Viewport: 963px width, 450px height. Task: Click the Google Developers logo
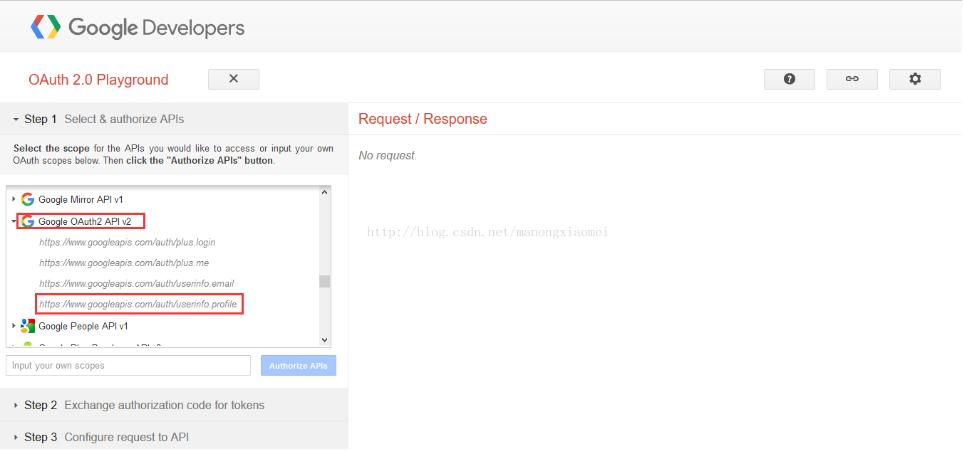pos(138,28)
